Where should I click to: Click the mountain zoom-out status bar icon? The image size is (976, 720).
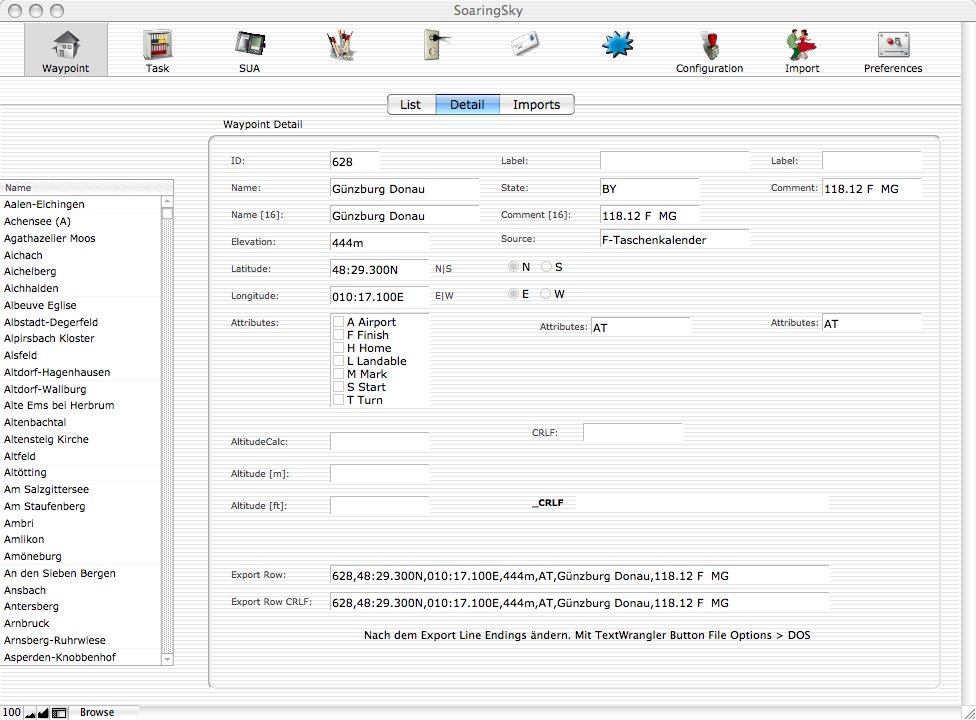click(x=30, y=713)
